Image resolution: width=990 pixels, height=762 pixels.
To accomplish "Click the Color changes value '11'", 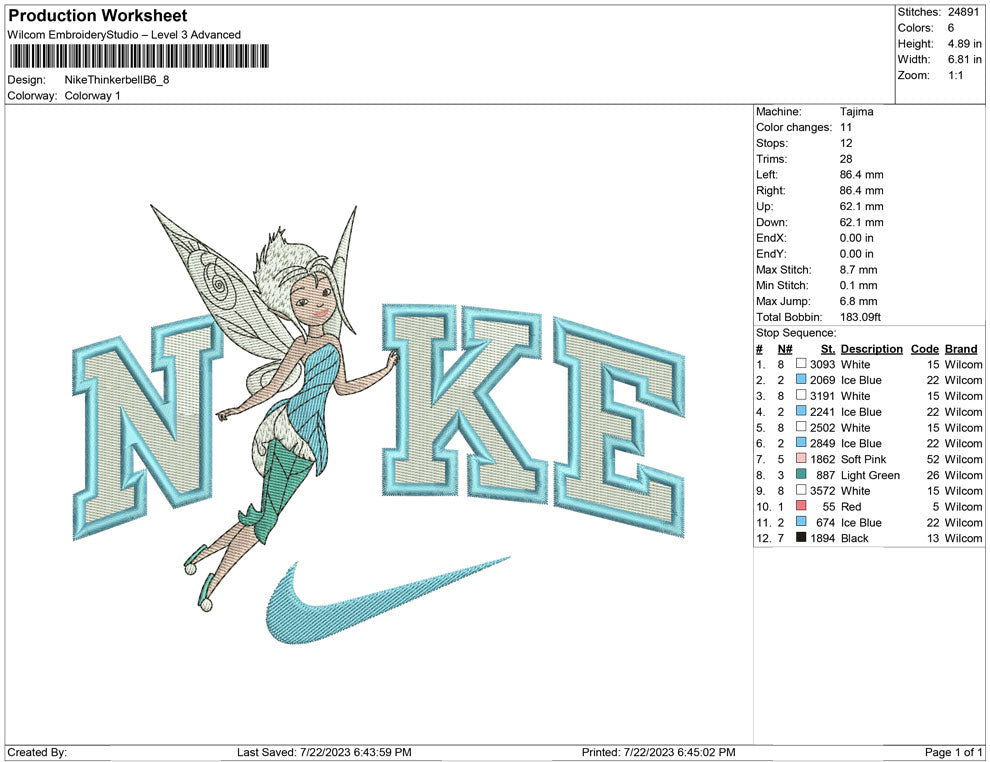I will [x=845, y=128].
